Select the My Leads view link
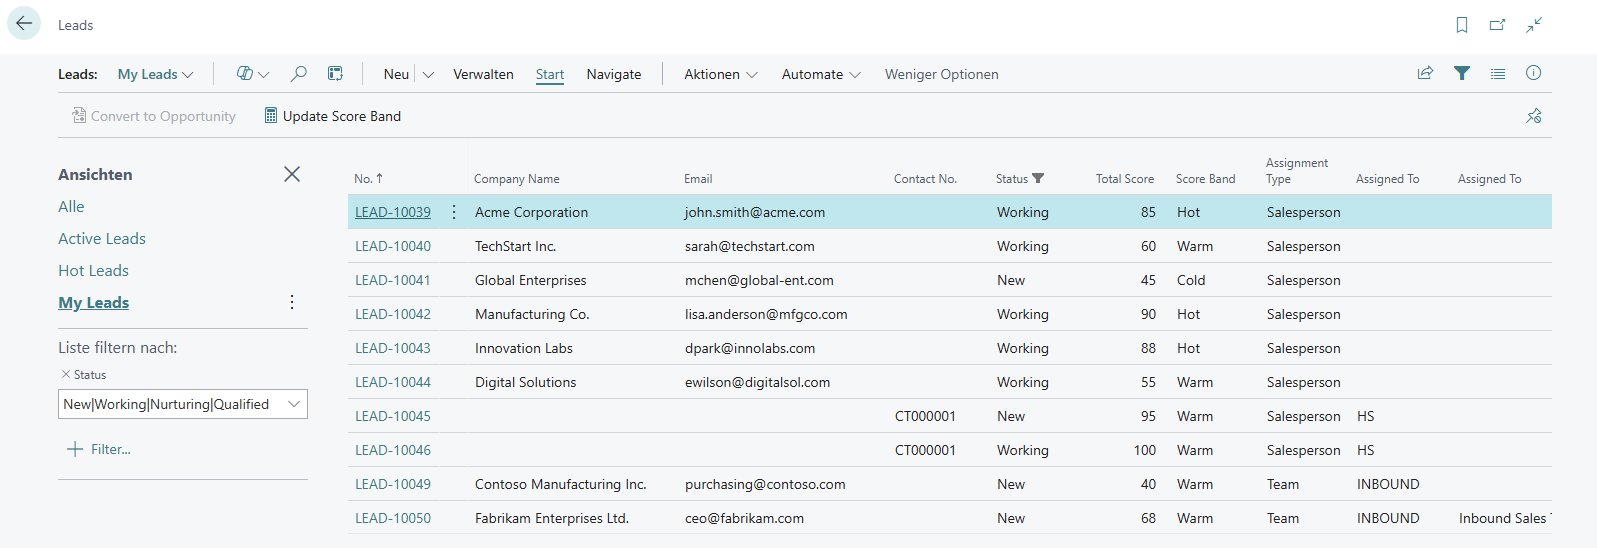The width and height of the screenshot is (1597, 548). coord(93,302)
